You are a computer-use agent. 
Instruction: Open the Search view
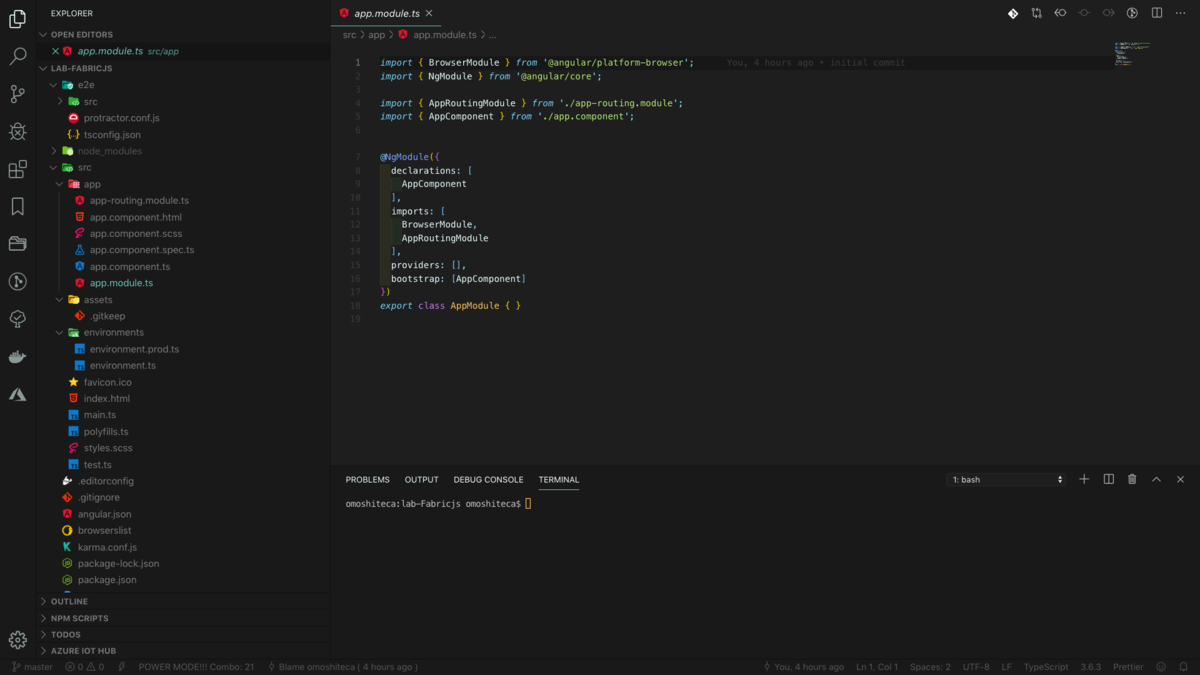[x=17, y=57]
